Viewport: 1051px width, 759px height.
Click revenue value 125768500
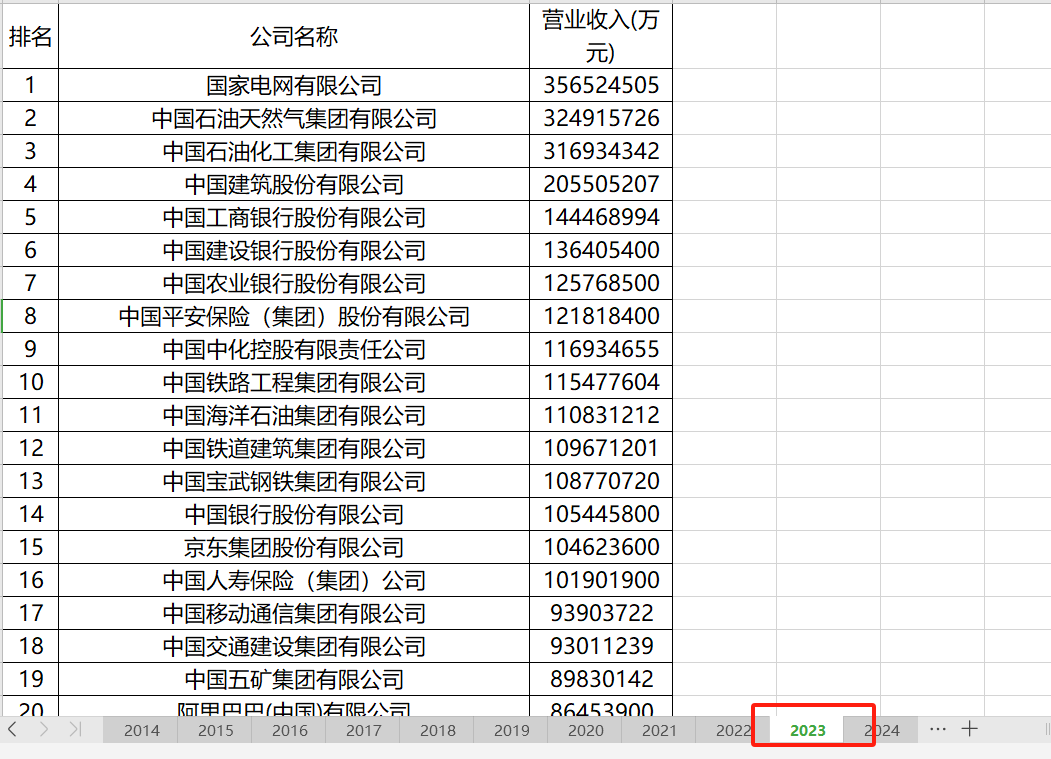[x=601, y=283]
